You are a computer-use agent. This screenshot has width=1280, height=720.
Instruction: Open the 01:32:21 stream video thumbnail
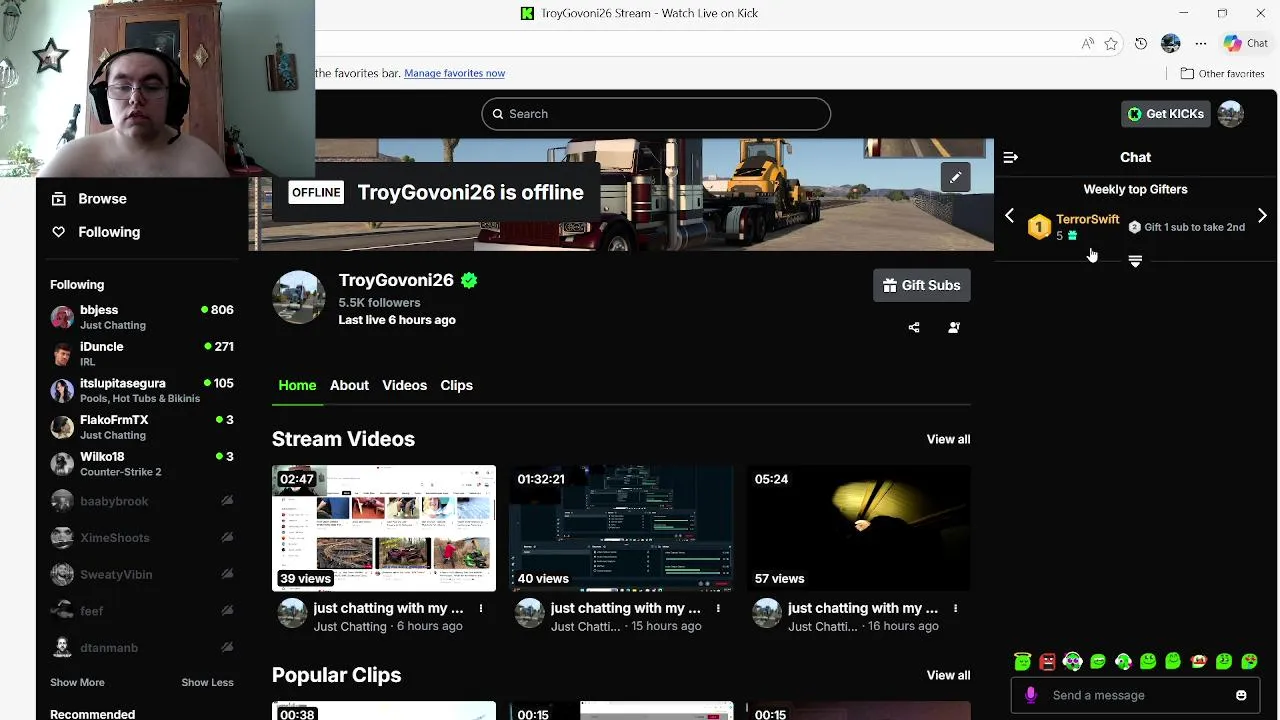pyautogui.click(x=621, y=528)
